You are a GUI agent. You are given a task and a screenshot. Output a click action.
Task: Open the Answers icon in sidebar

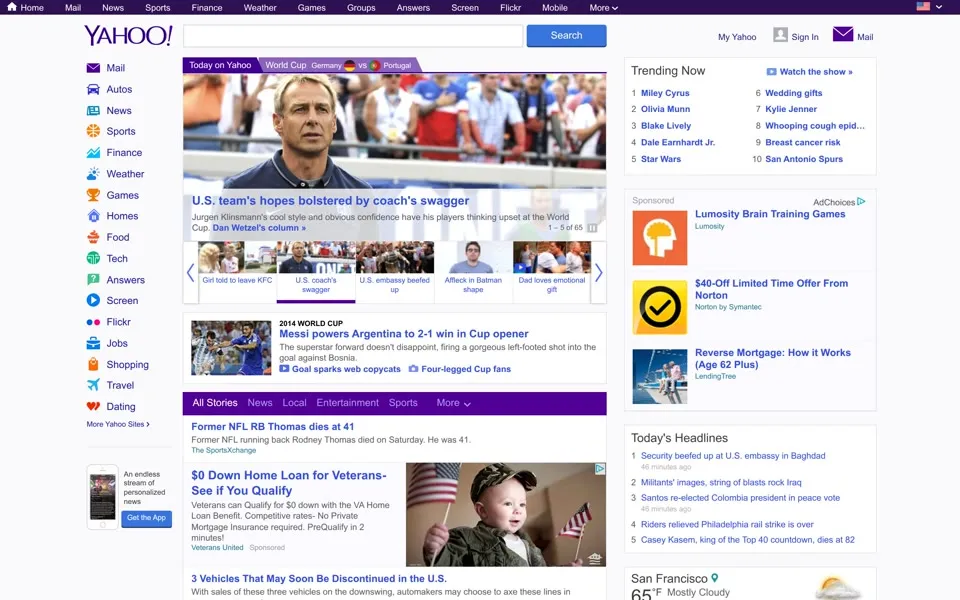[x=93, y=280]
